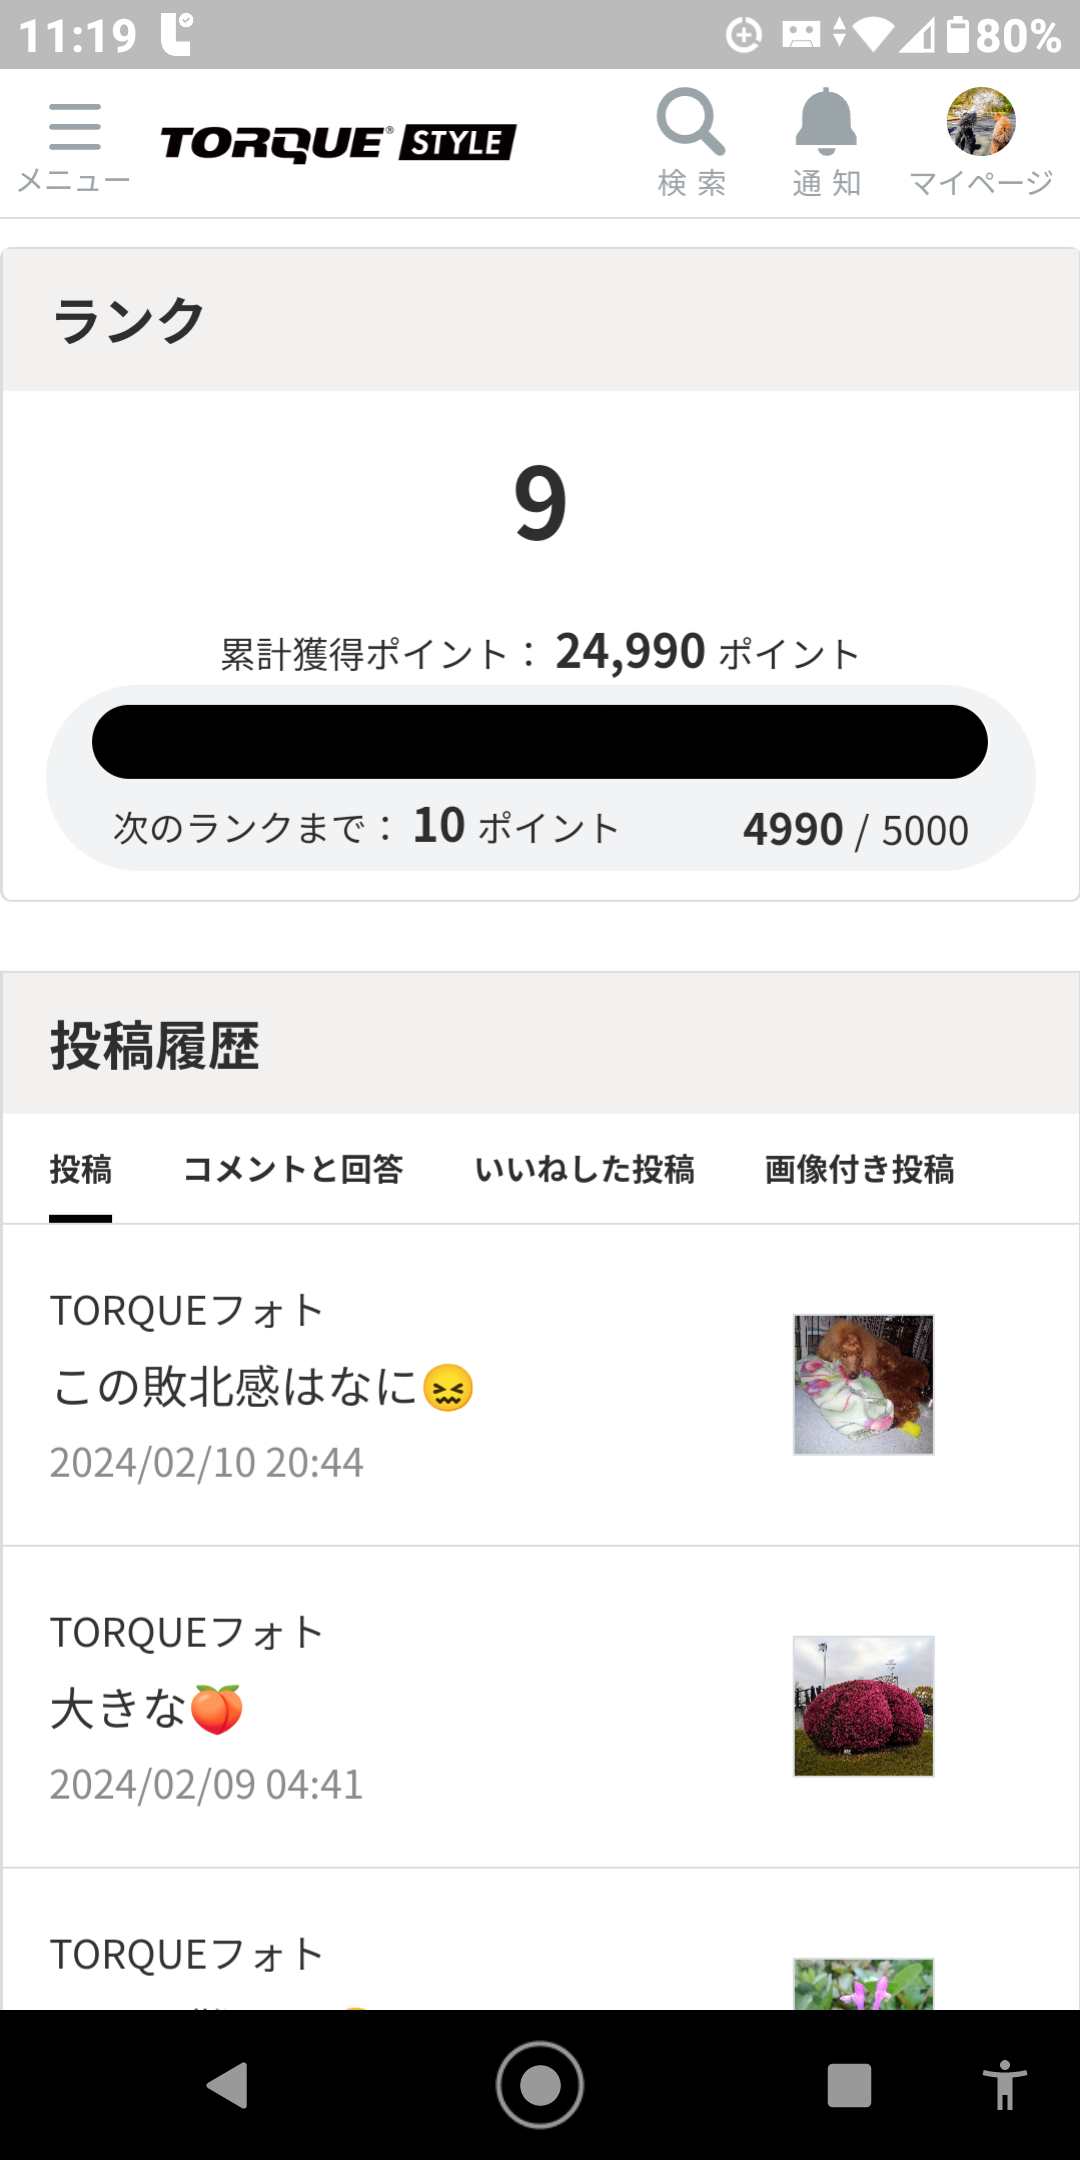Tap the 2024/02/10 20:44 post date
Viewport: 1080px width, 2160px height.
coord(207,1463)
